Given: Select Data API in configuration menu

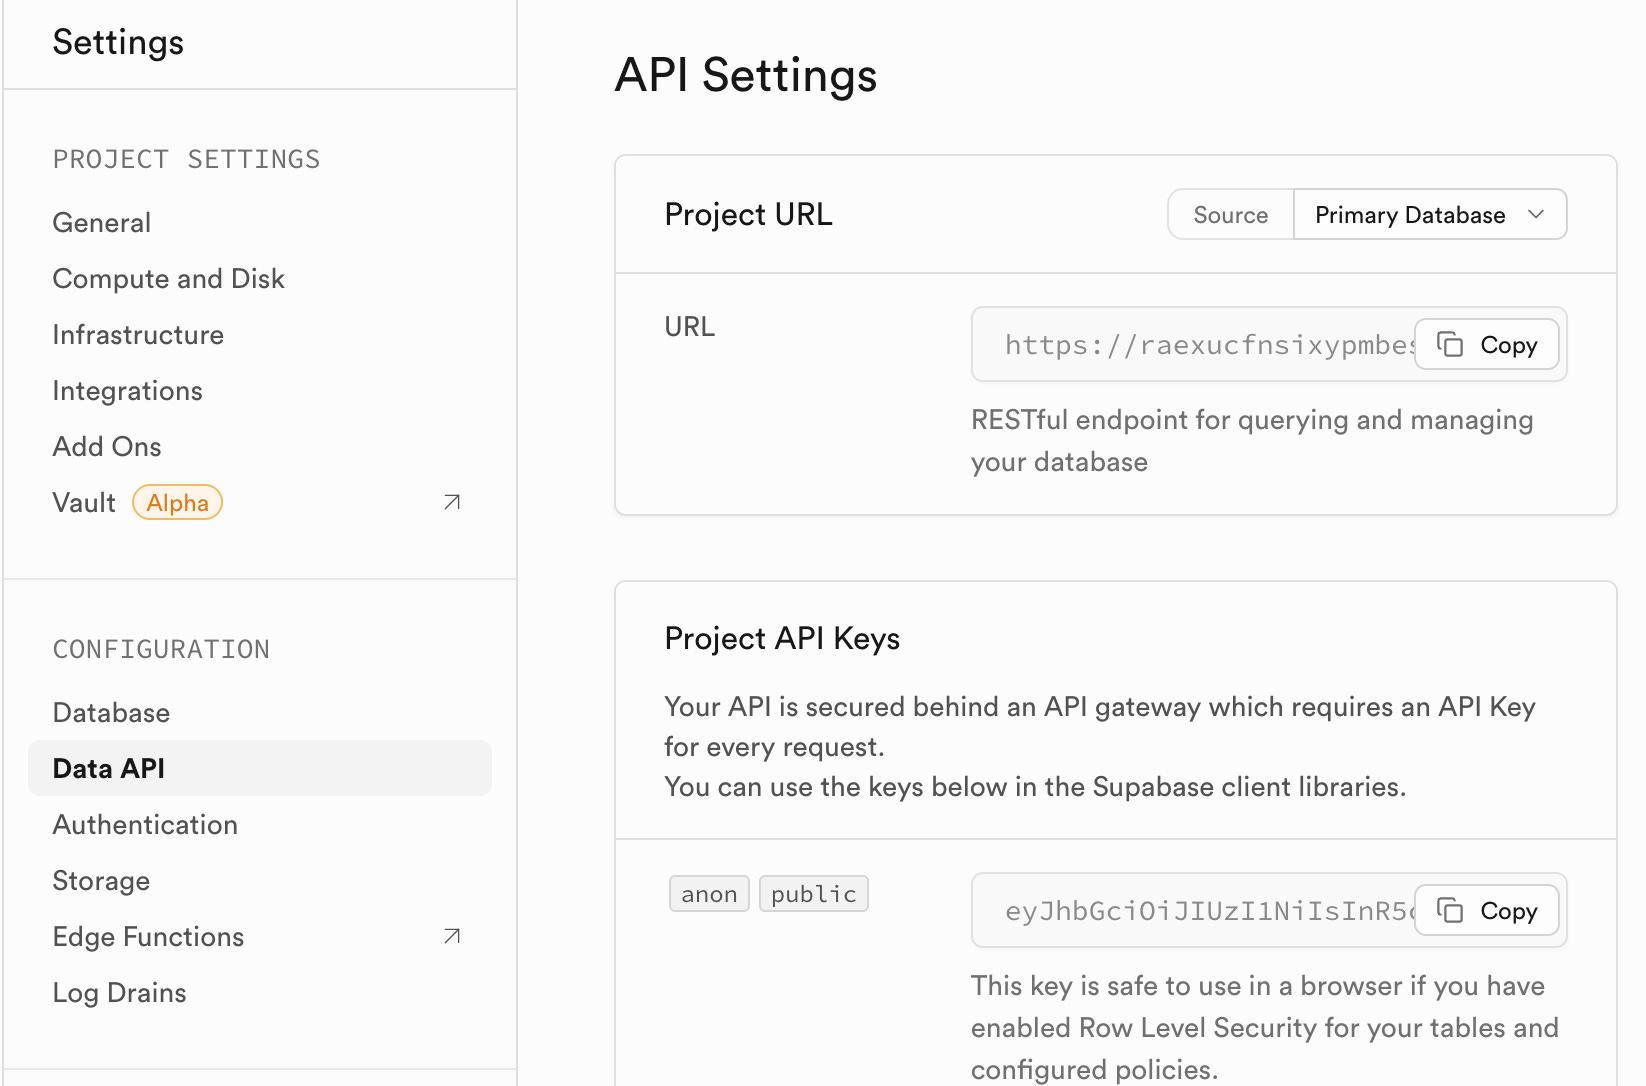Looking at the screenshot, I should click(109, 769).
